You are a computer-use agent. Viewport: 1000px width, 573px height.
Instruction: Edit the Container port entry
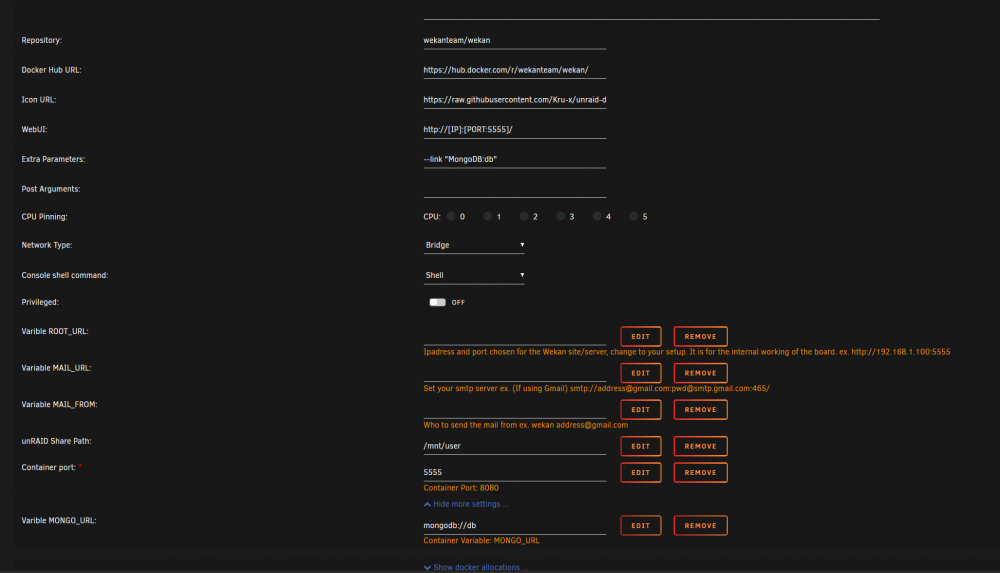tap(640, 472)
